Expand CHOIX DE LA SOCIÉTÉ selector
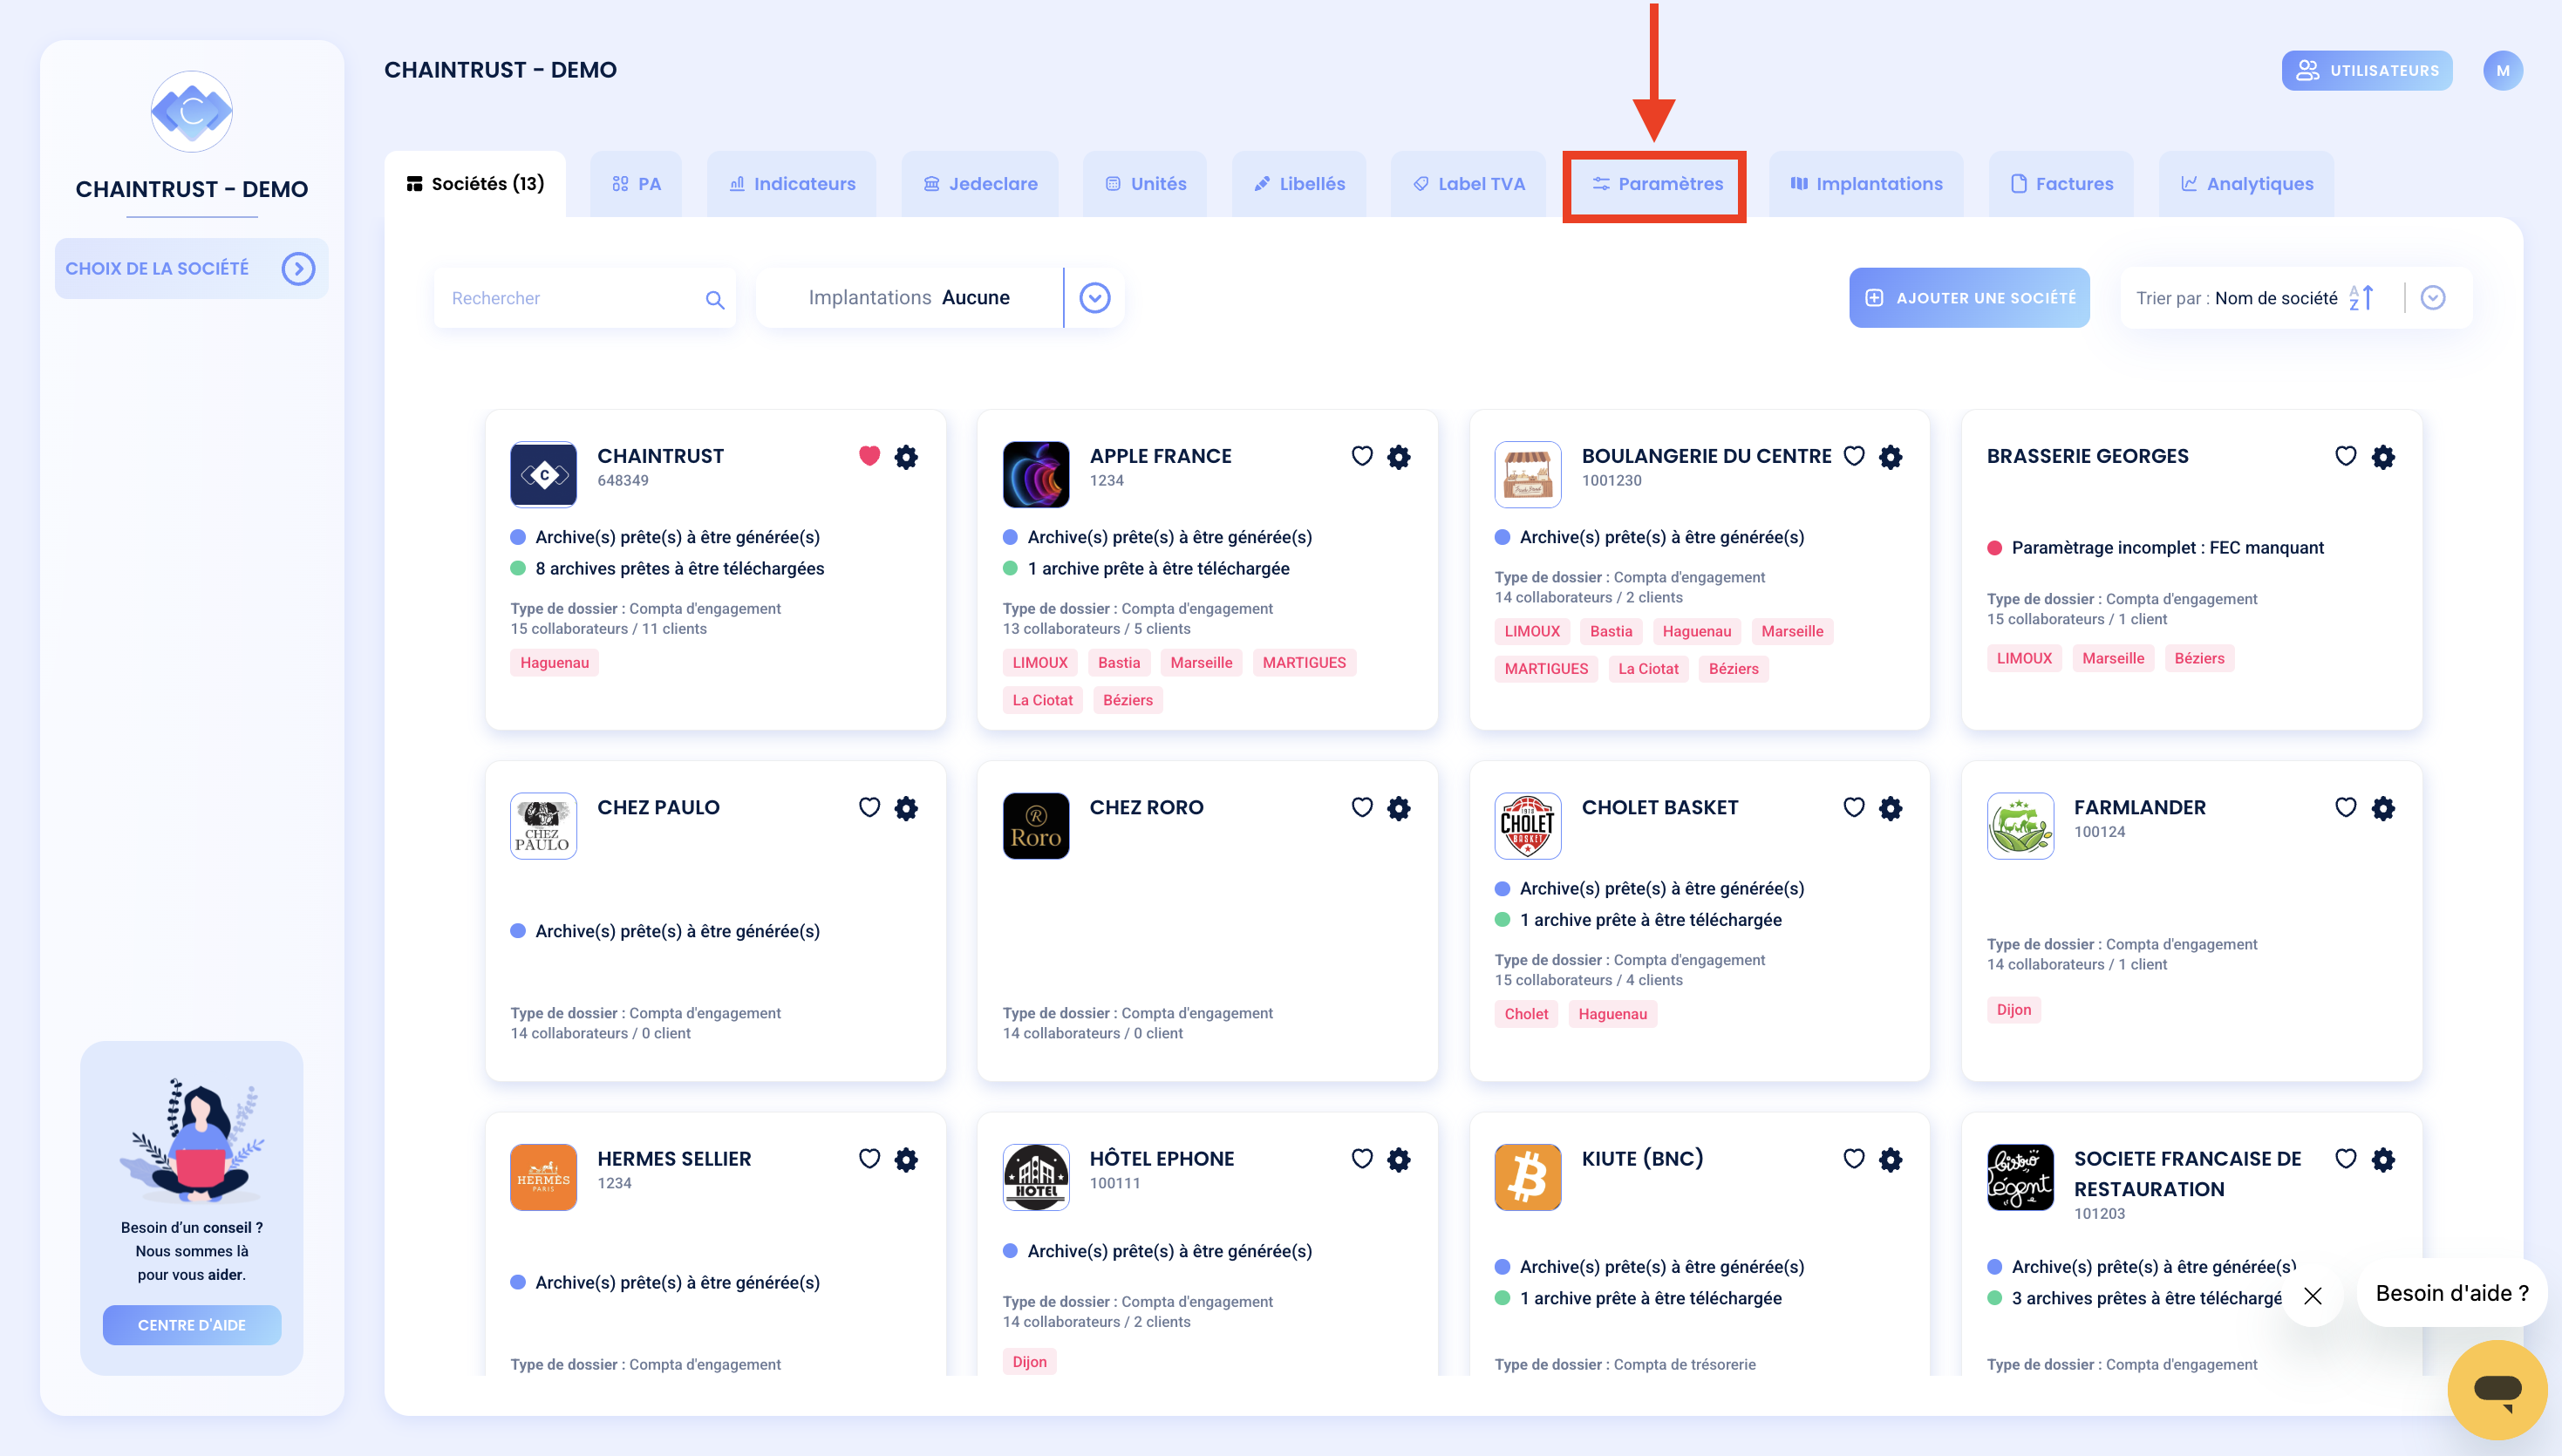 pyautogui.click(x=191, y=268)
